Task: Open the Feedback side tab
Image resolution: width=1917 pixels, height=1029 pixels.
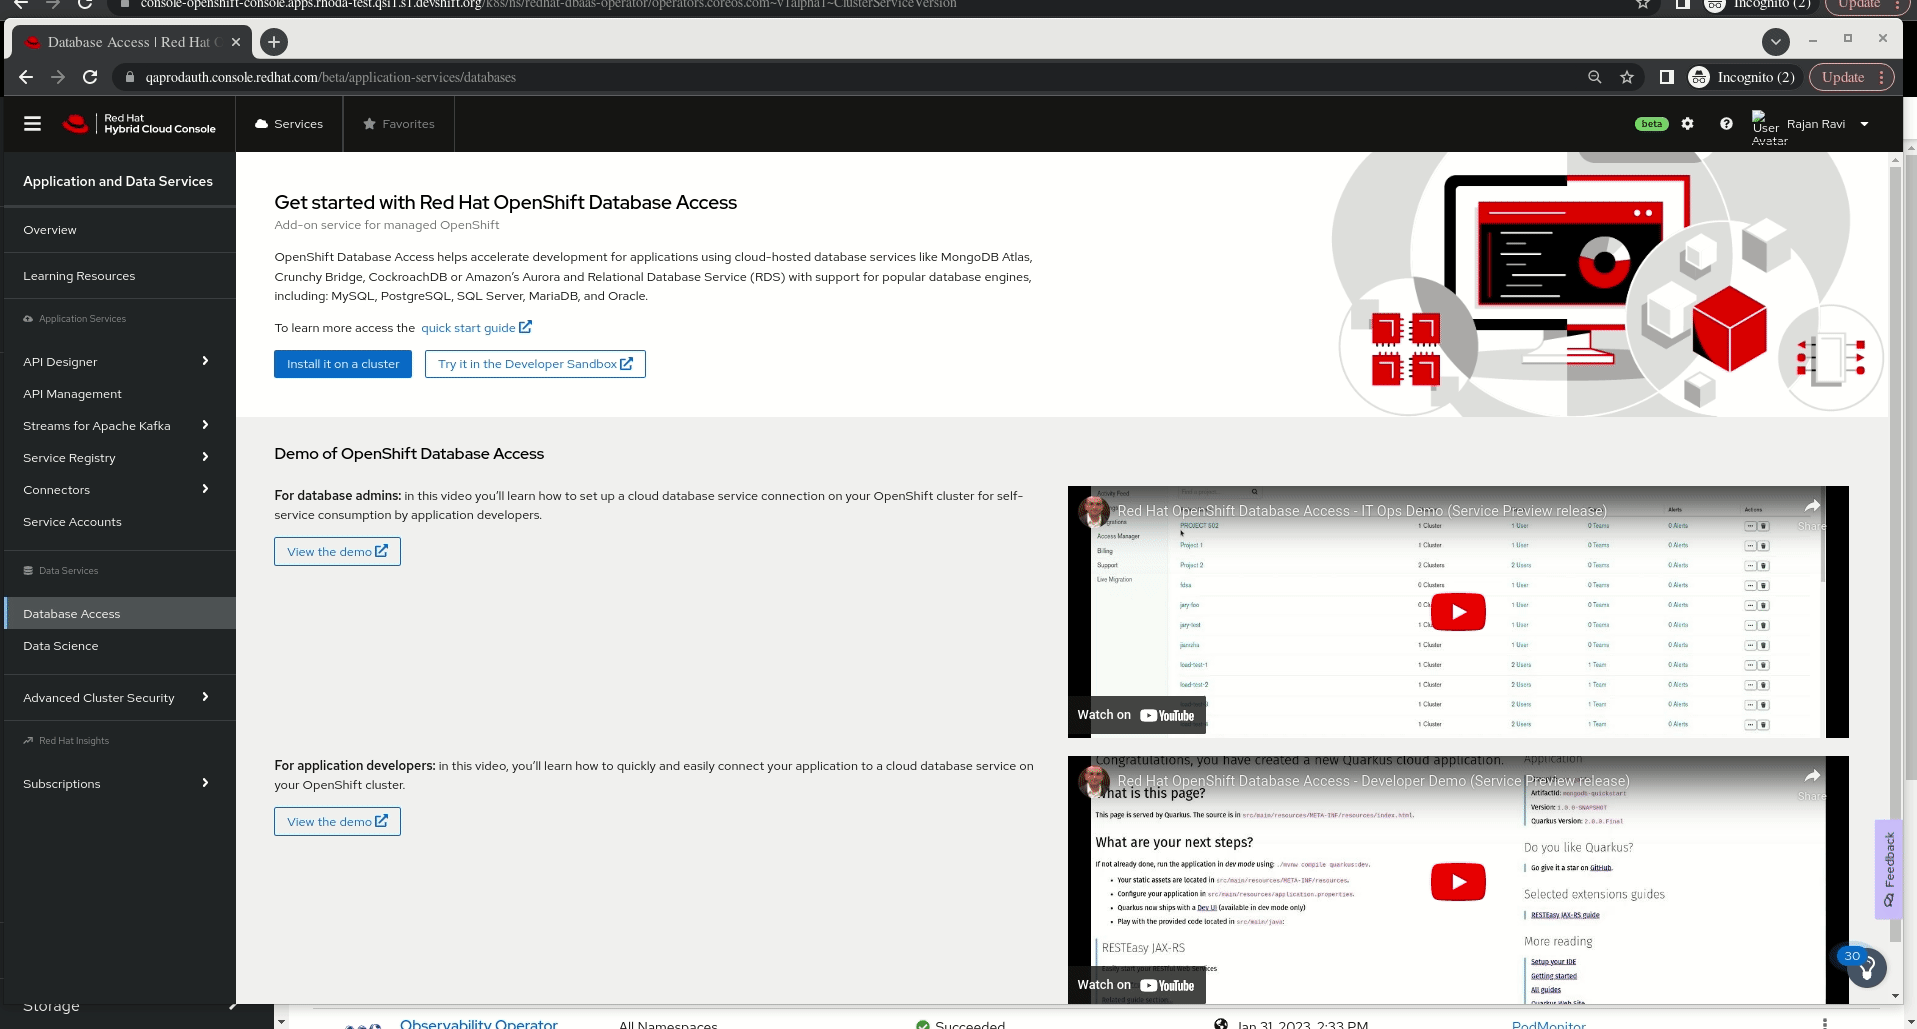Action: (x=1888, y=869)
